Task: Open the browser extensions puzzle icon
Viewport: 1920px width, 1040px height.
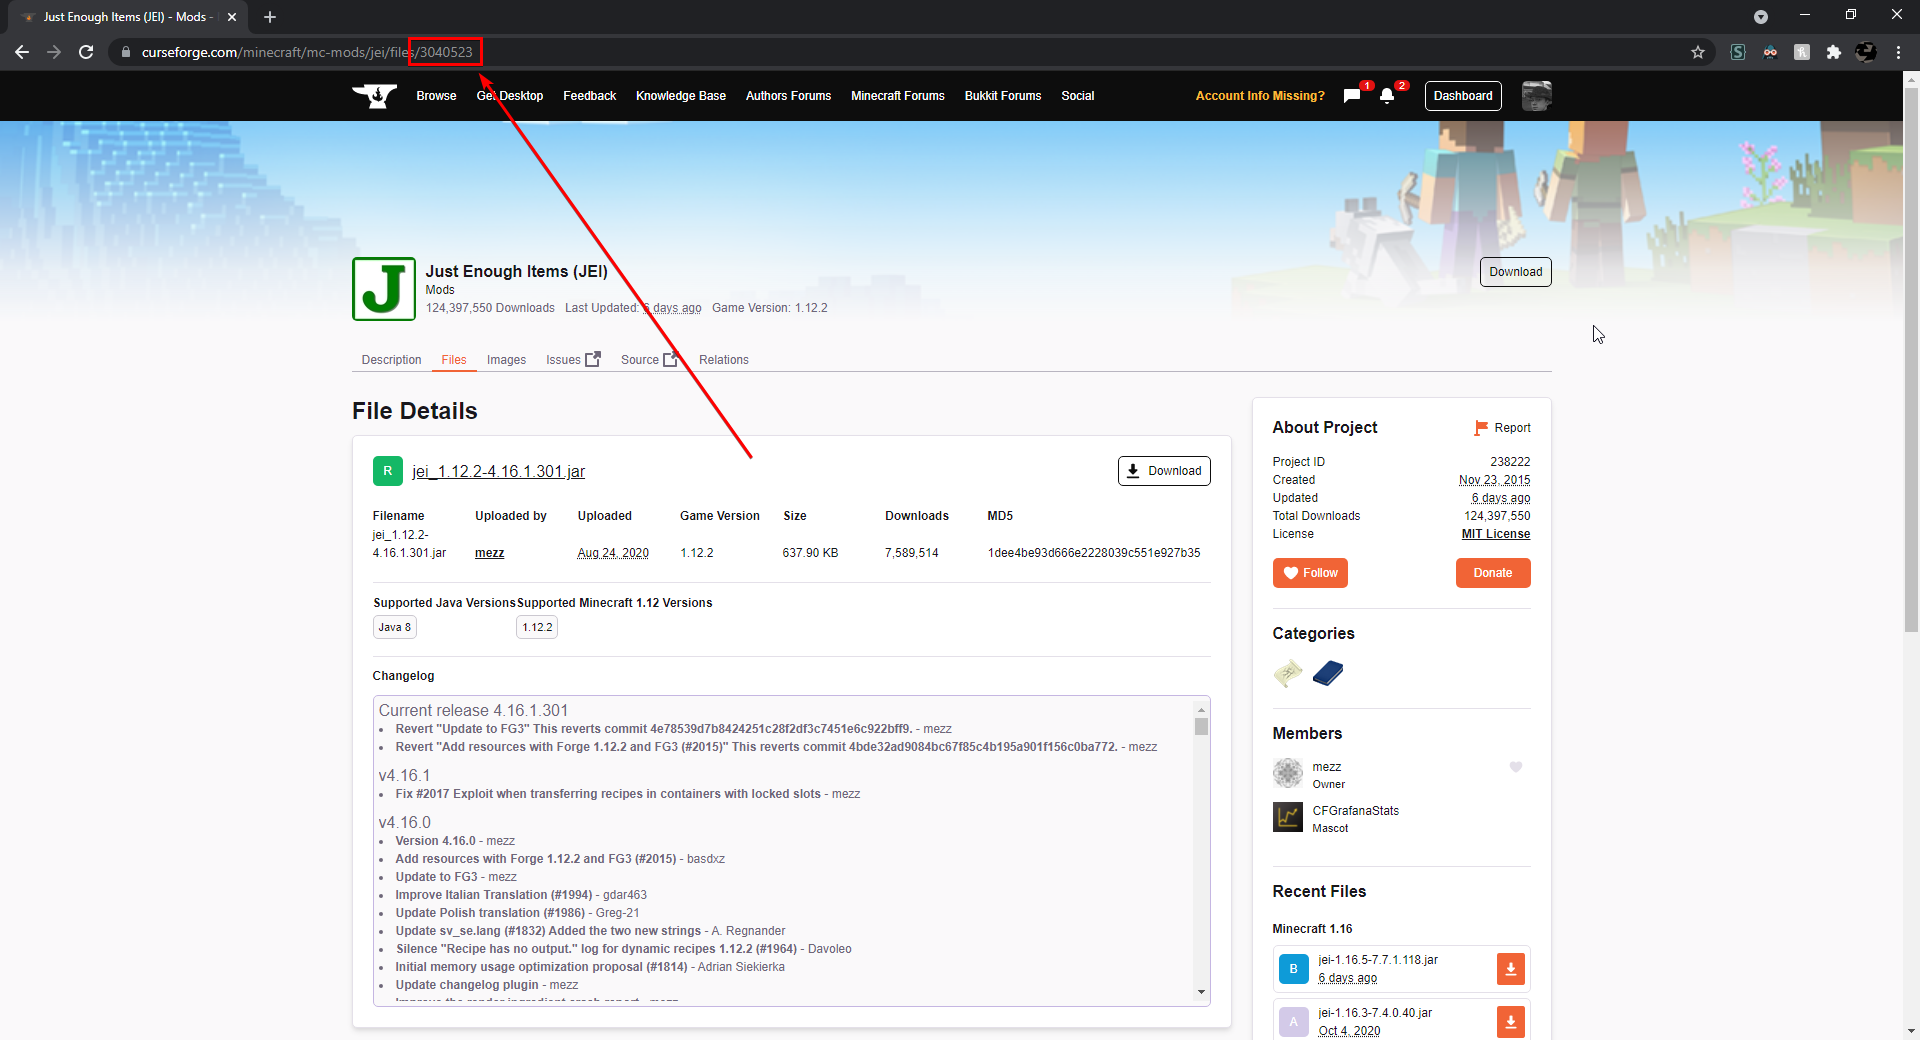Action: [1834, 52]
